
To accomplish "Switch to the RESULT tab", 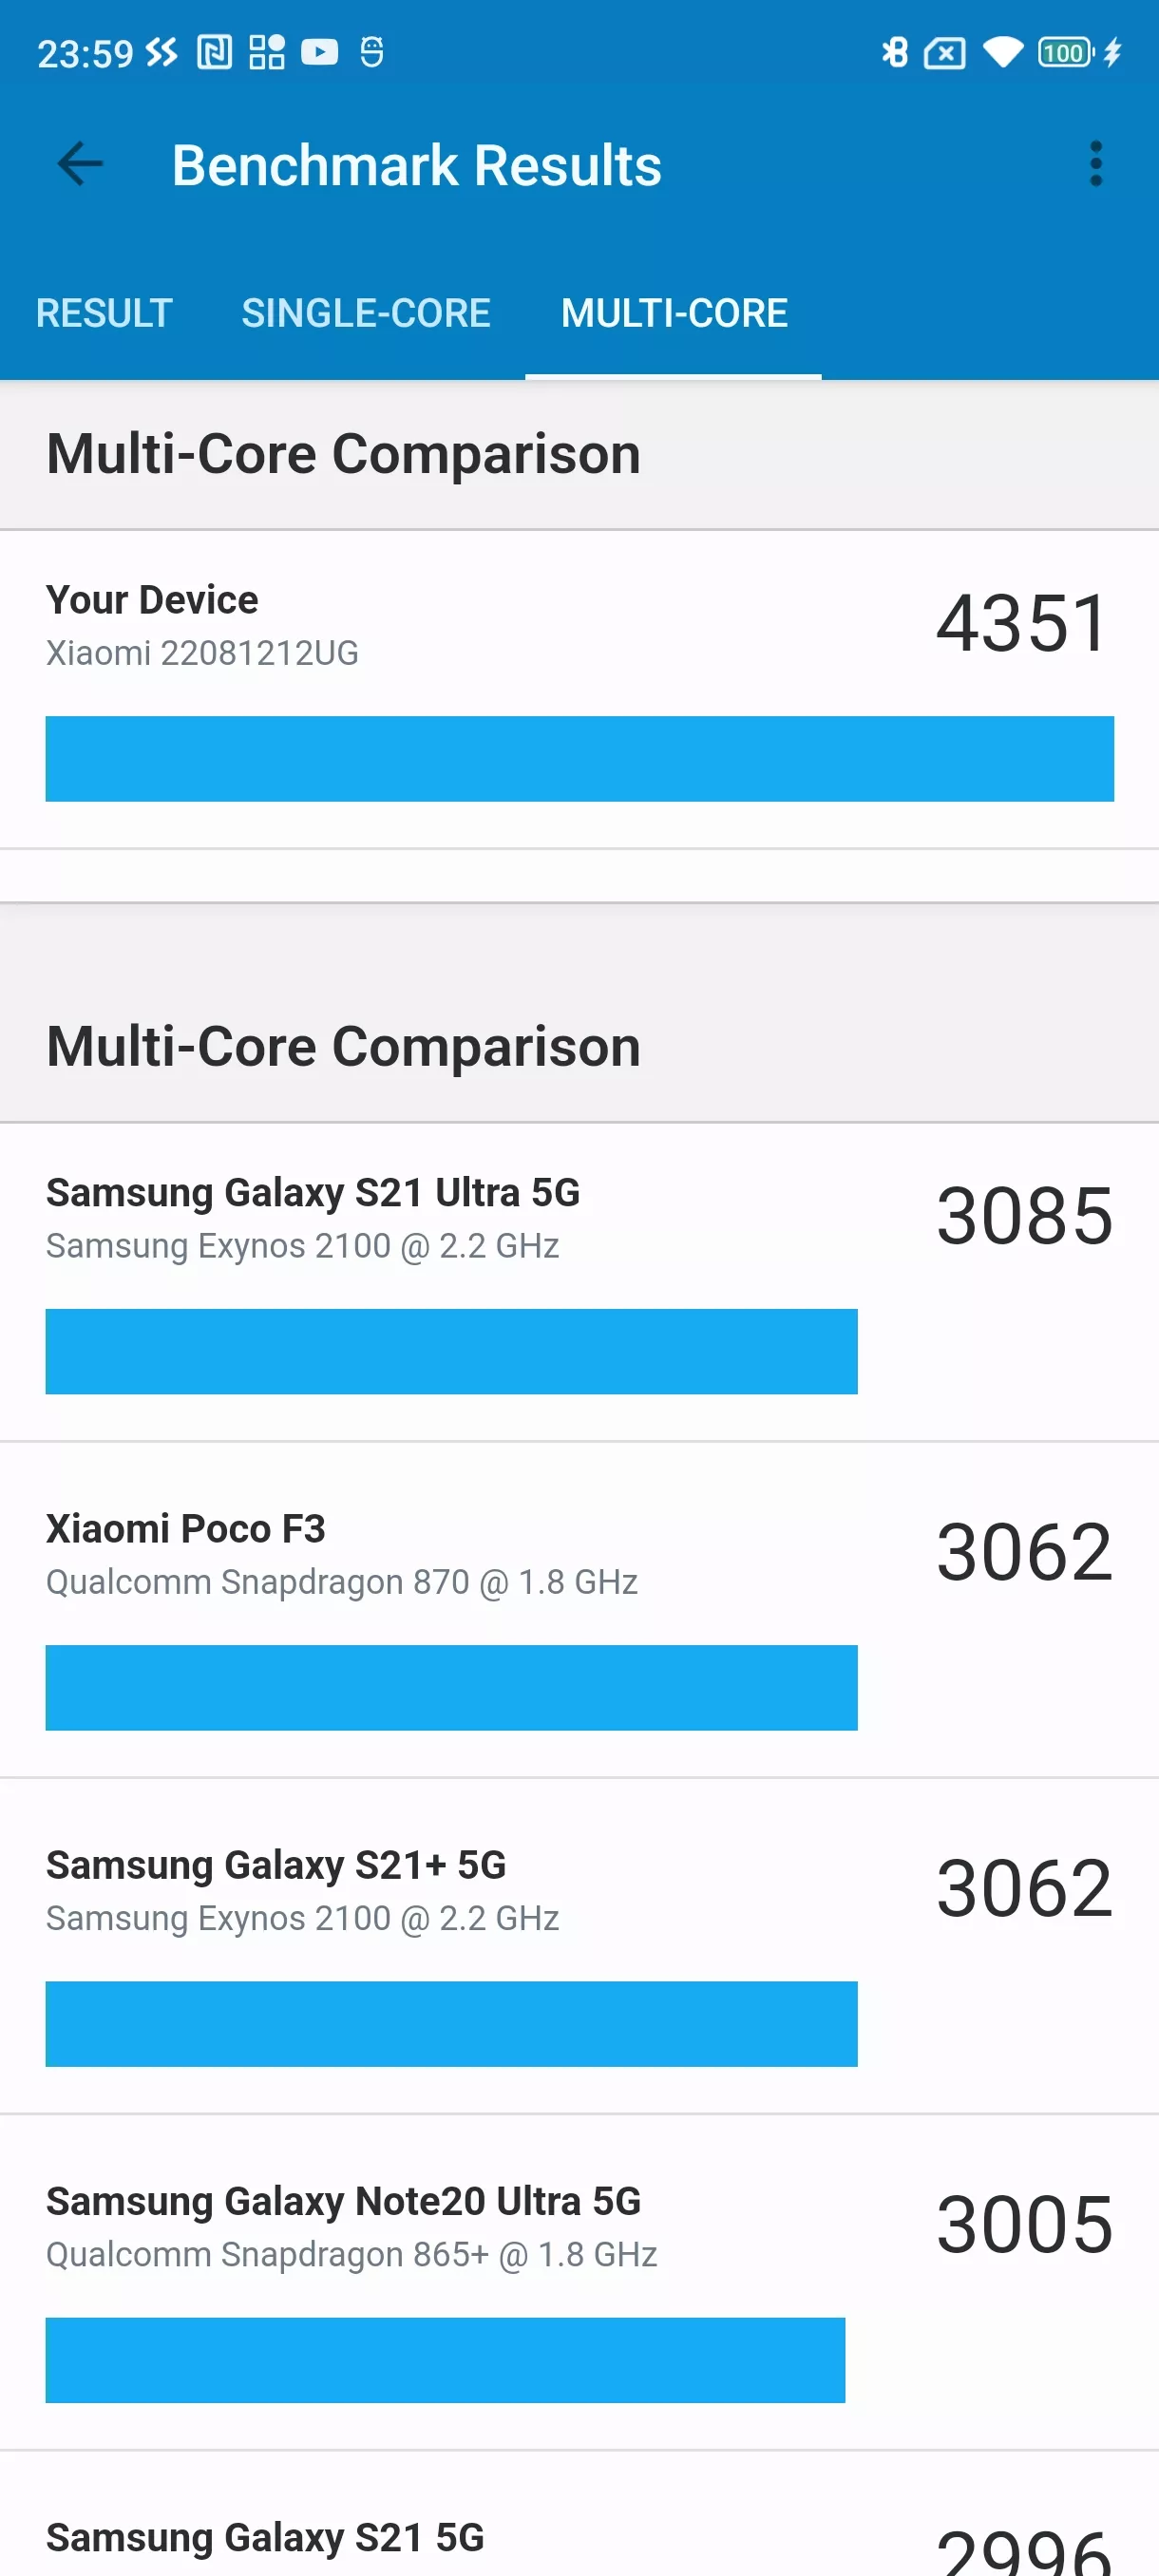I will point(104,313).
